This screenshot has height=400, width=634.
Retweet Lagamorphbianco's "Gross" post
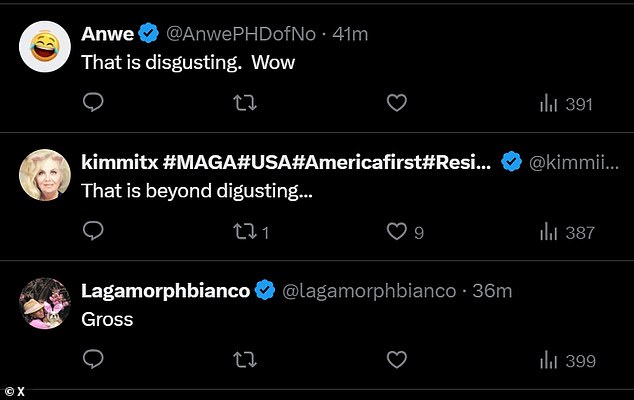(244, 359)
